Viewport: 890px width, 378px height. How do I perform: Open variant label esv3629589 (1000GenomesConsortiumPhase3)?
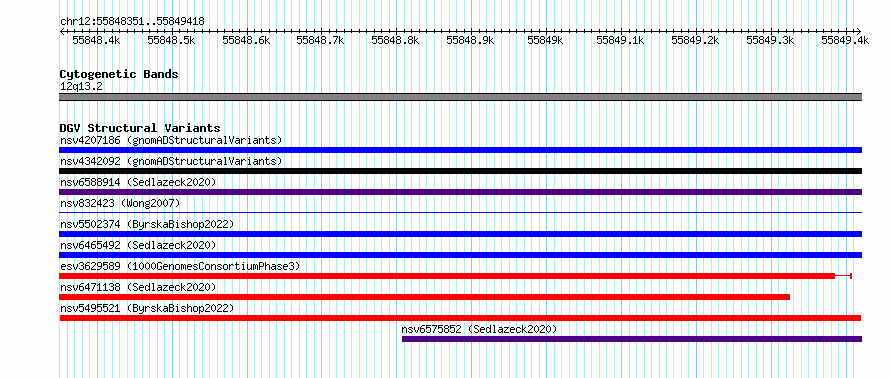pyautogui.click(x=180, y=266)
